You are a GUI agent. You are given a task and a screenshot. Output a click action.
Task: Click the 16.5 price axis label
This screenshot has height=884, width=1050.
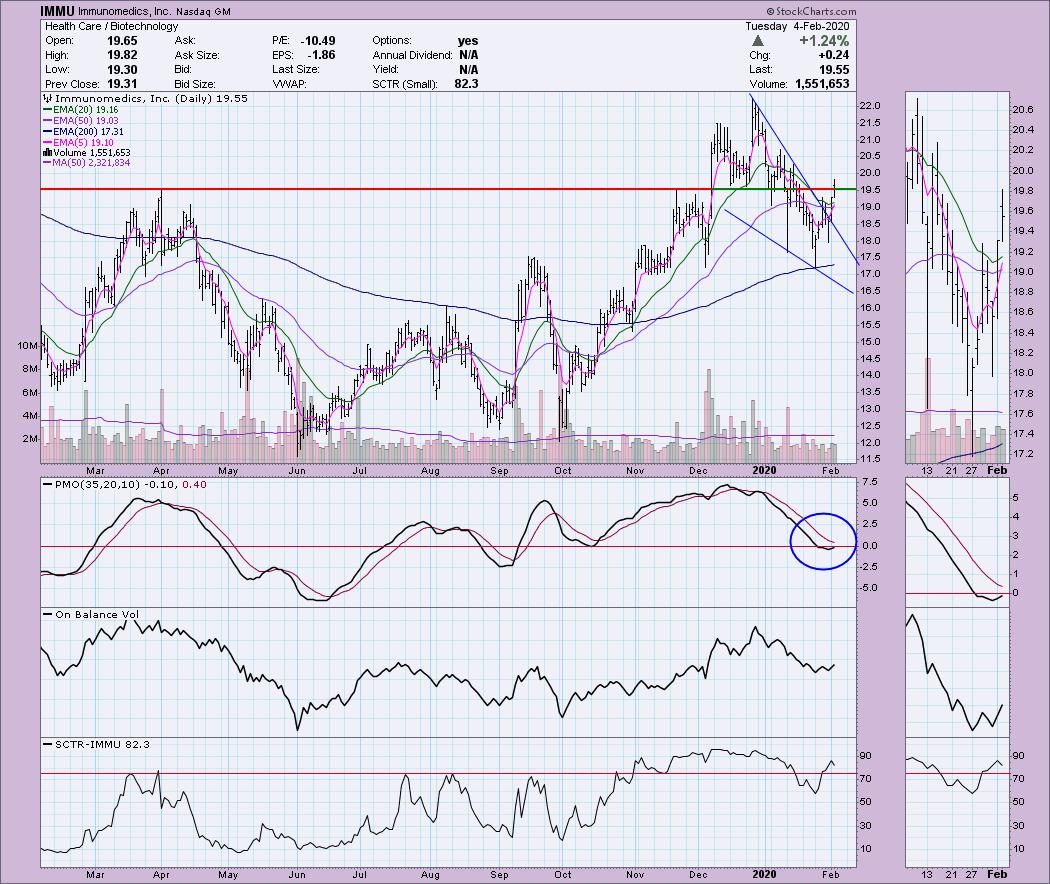[x=870, y=291]
